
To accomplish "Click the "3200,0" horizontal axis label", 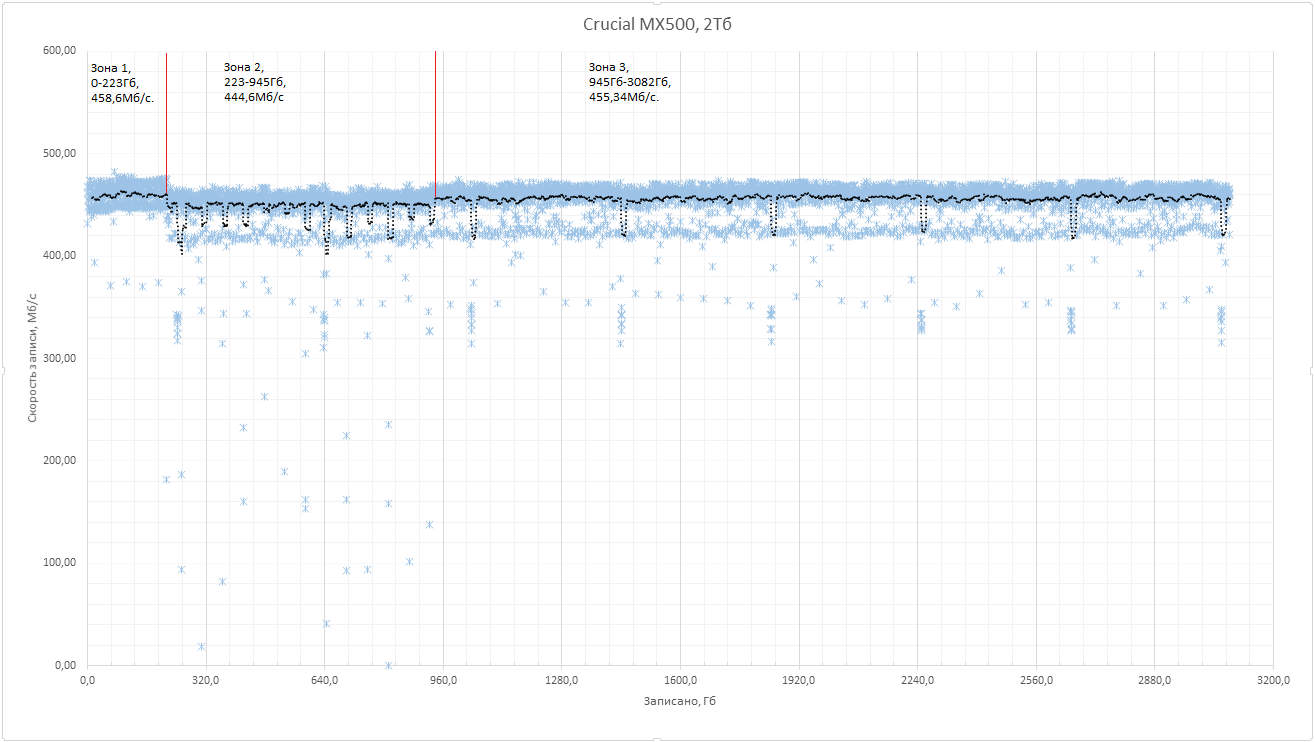I will click(1273, 681).
